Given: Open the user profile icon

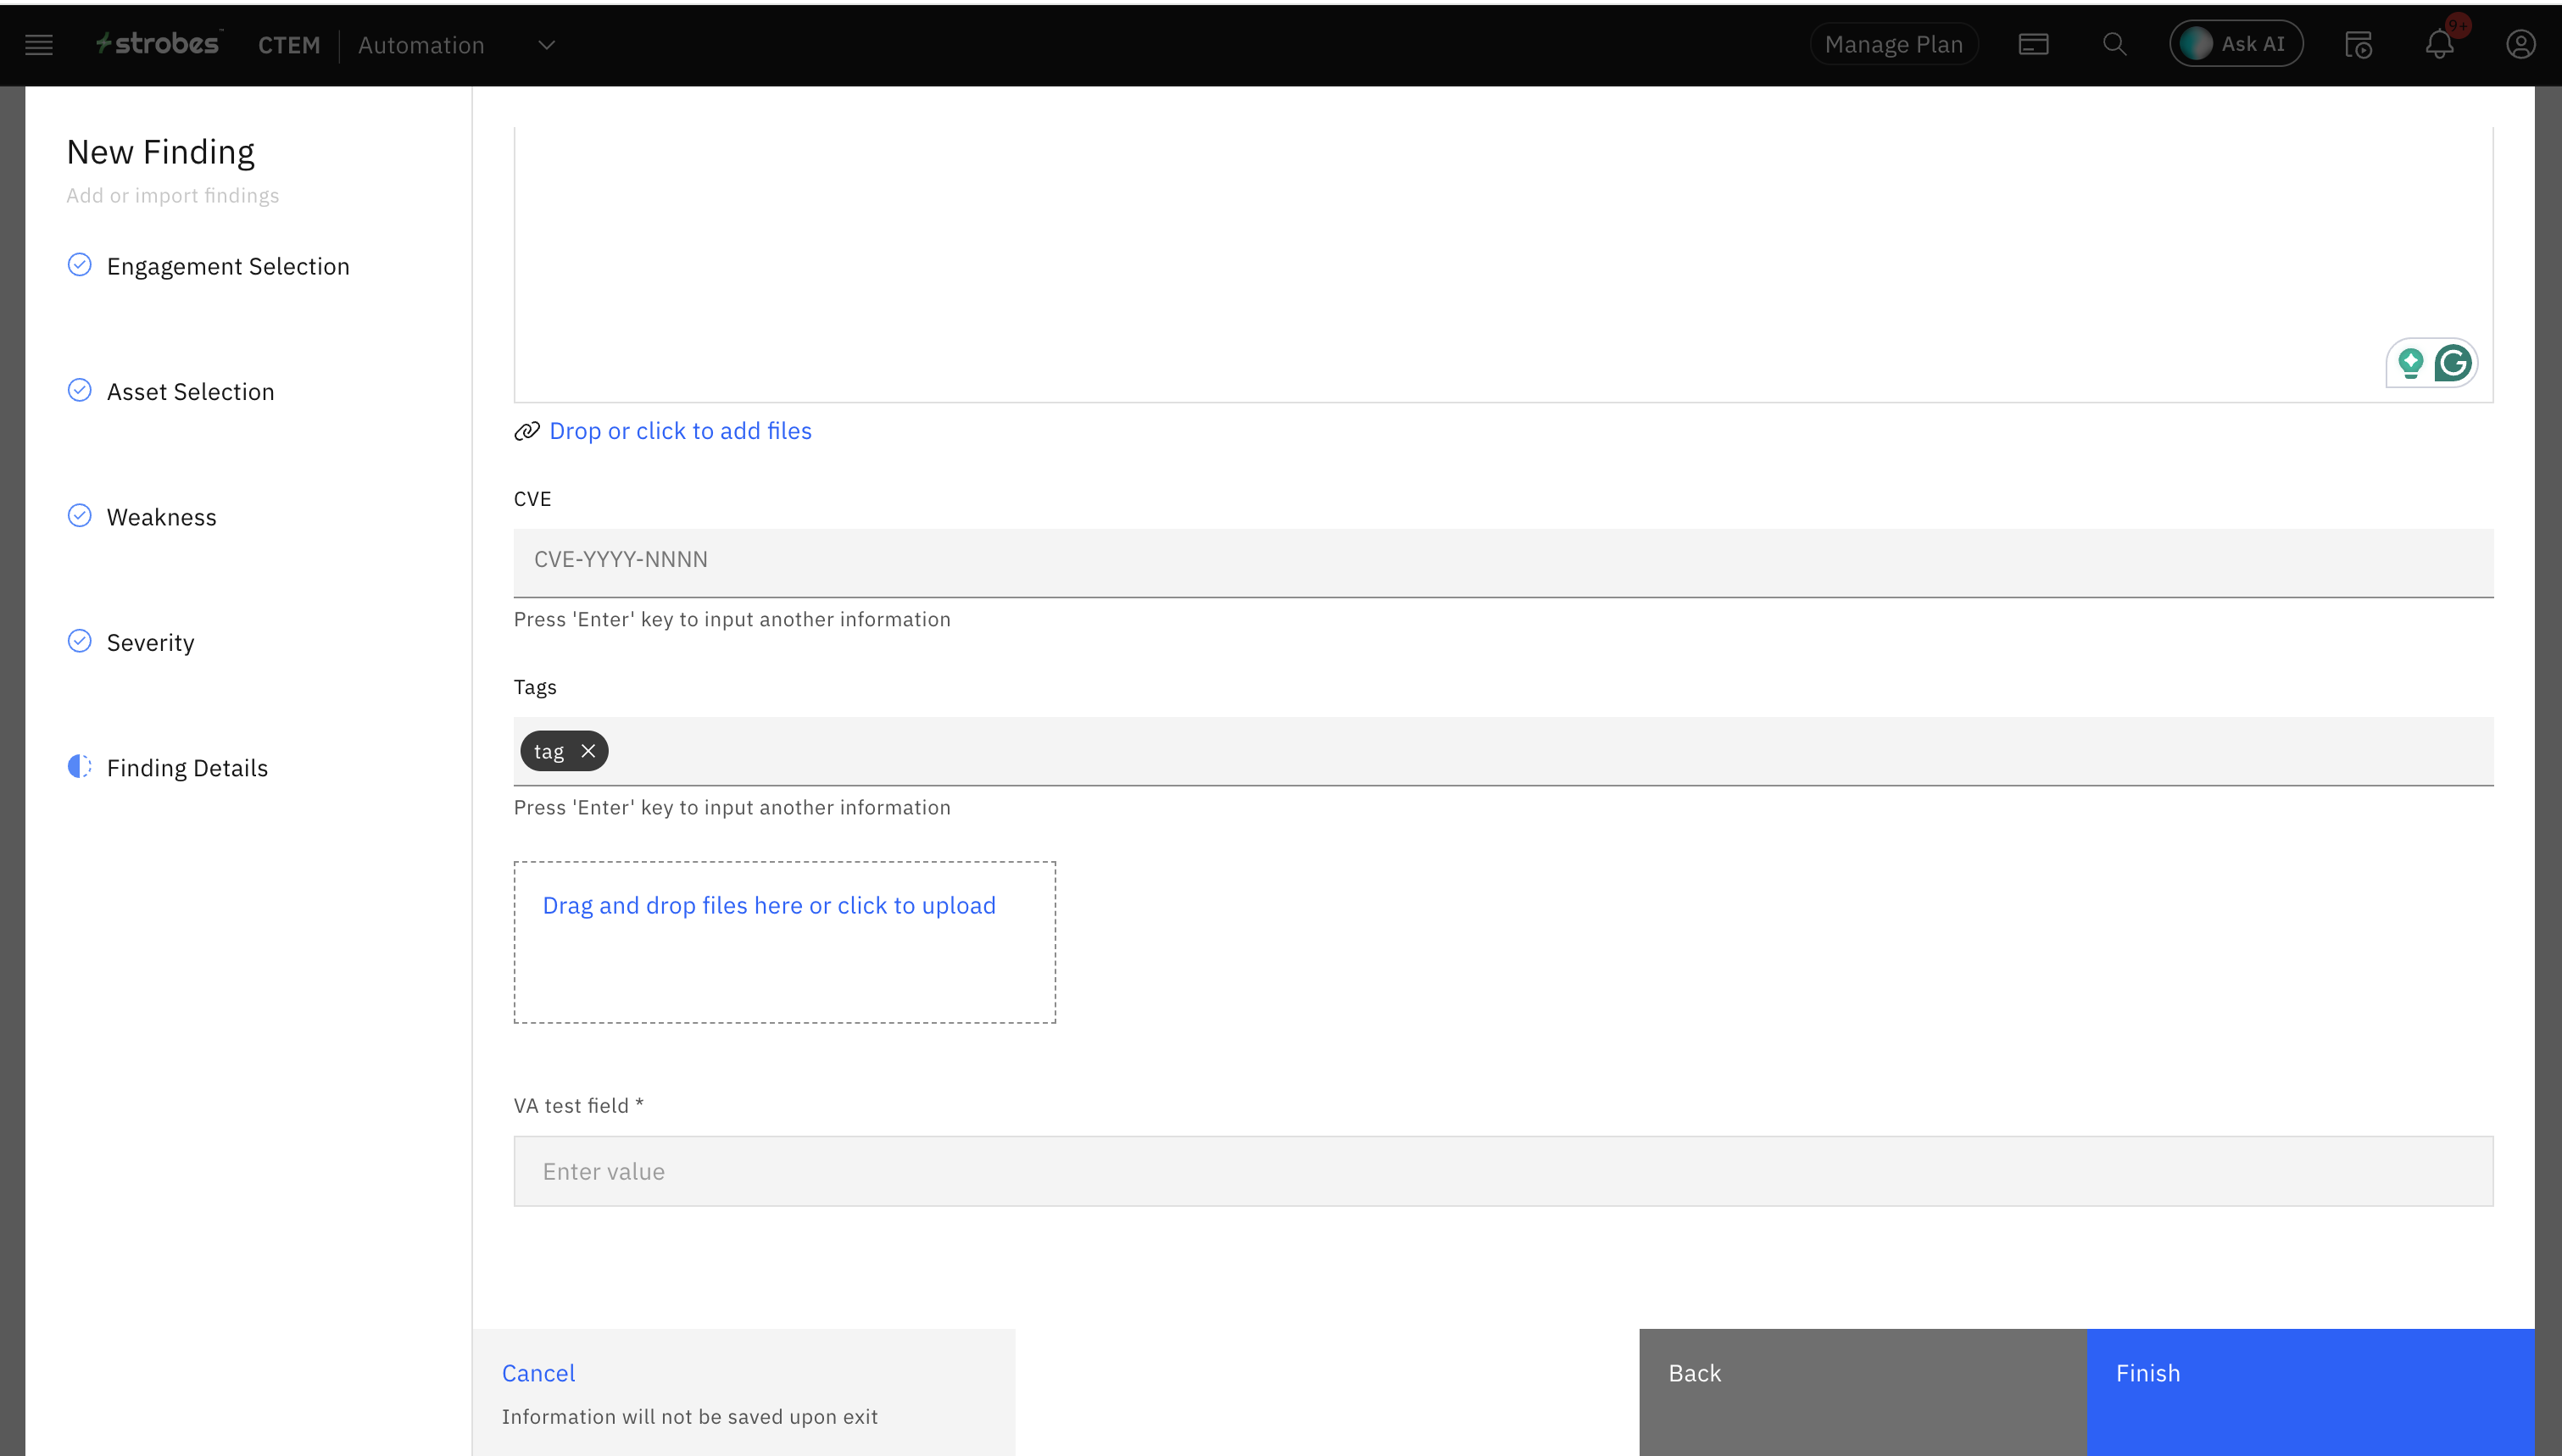Looking at the screenshot, I should (2520, 45).
